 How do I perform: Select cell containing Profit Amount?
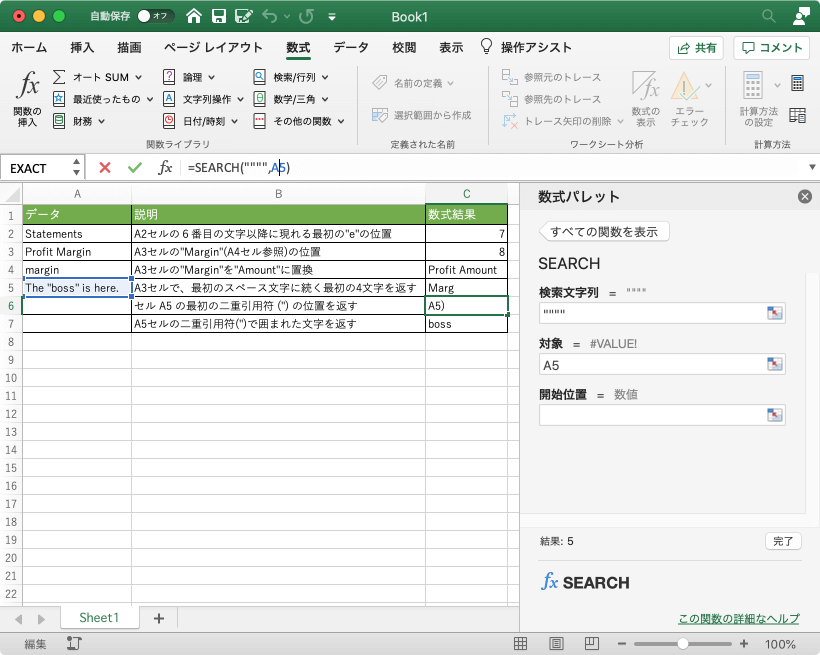(466, 270)
